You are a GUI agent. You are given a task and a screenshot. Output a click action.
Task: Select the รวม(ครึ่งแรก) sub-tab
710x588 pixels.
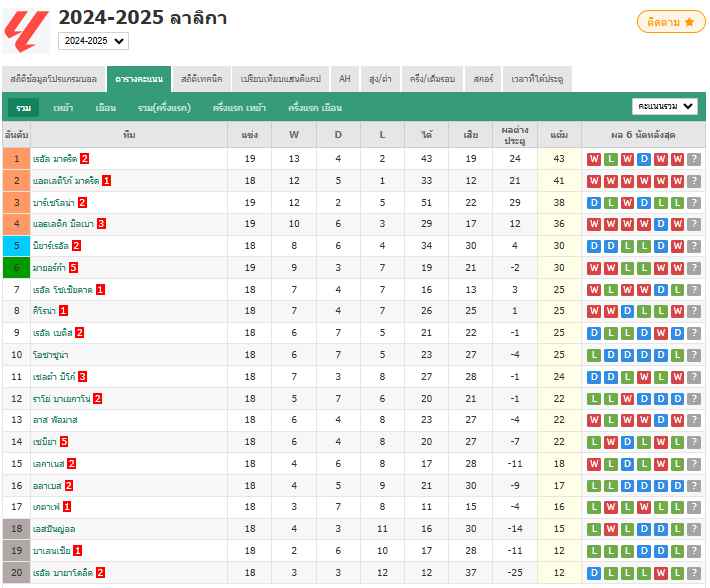164,108
